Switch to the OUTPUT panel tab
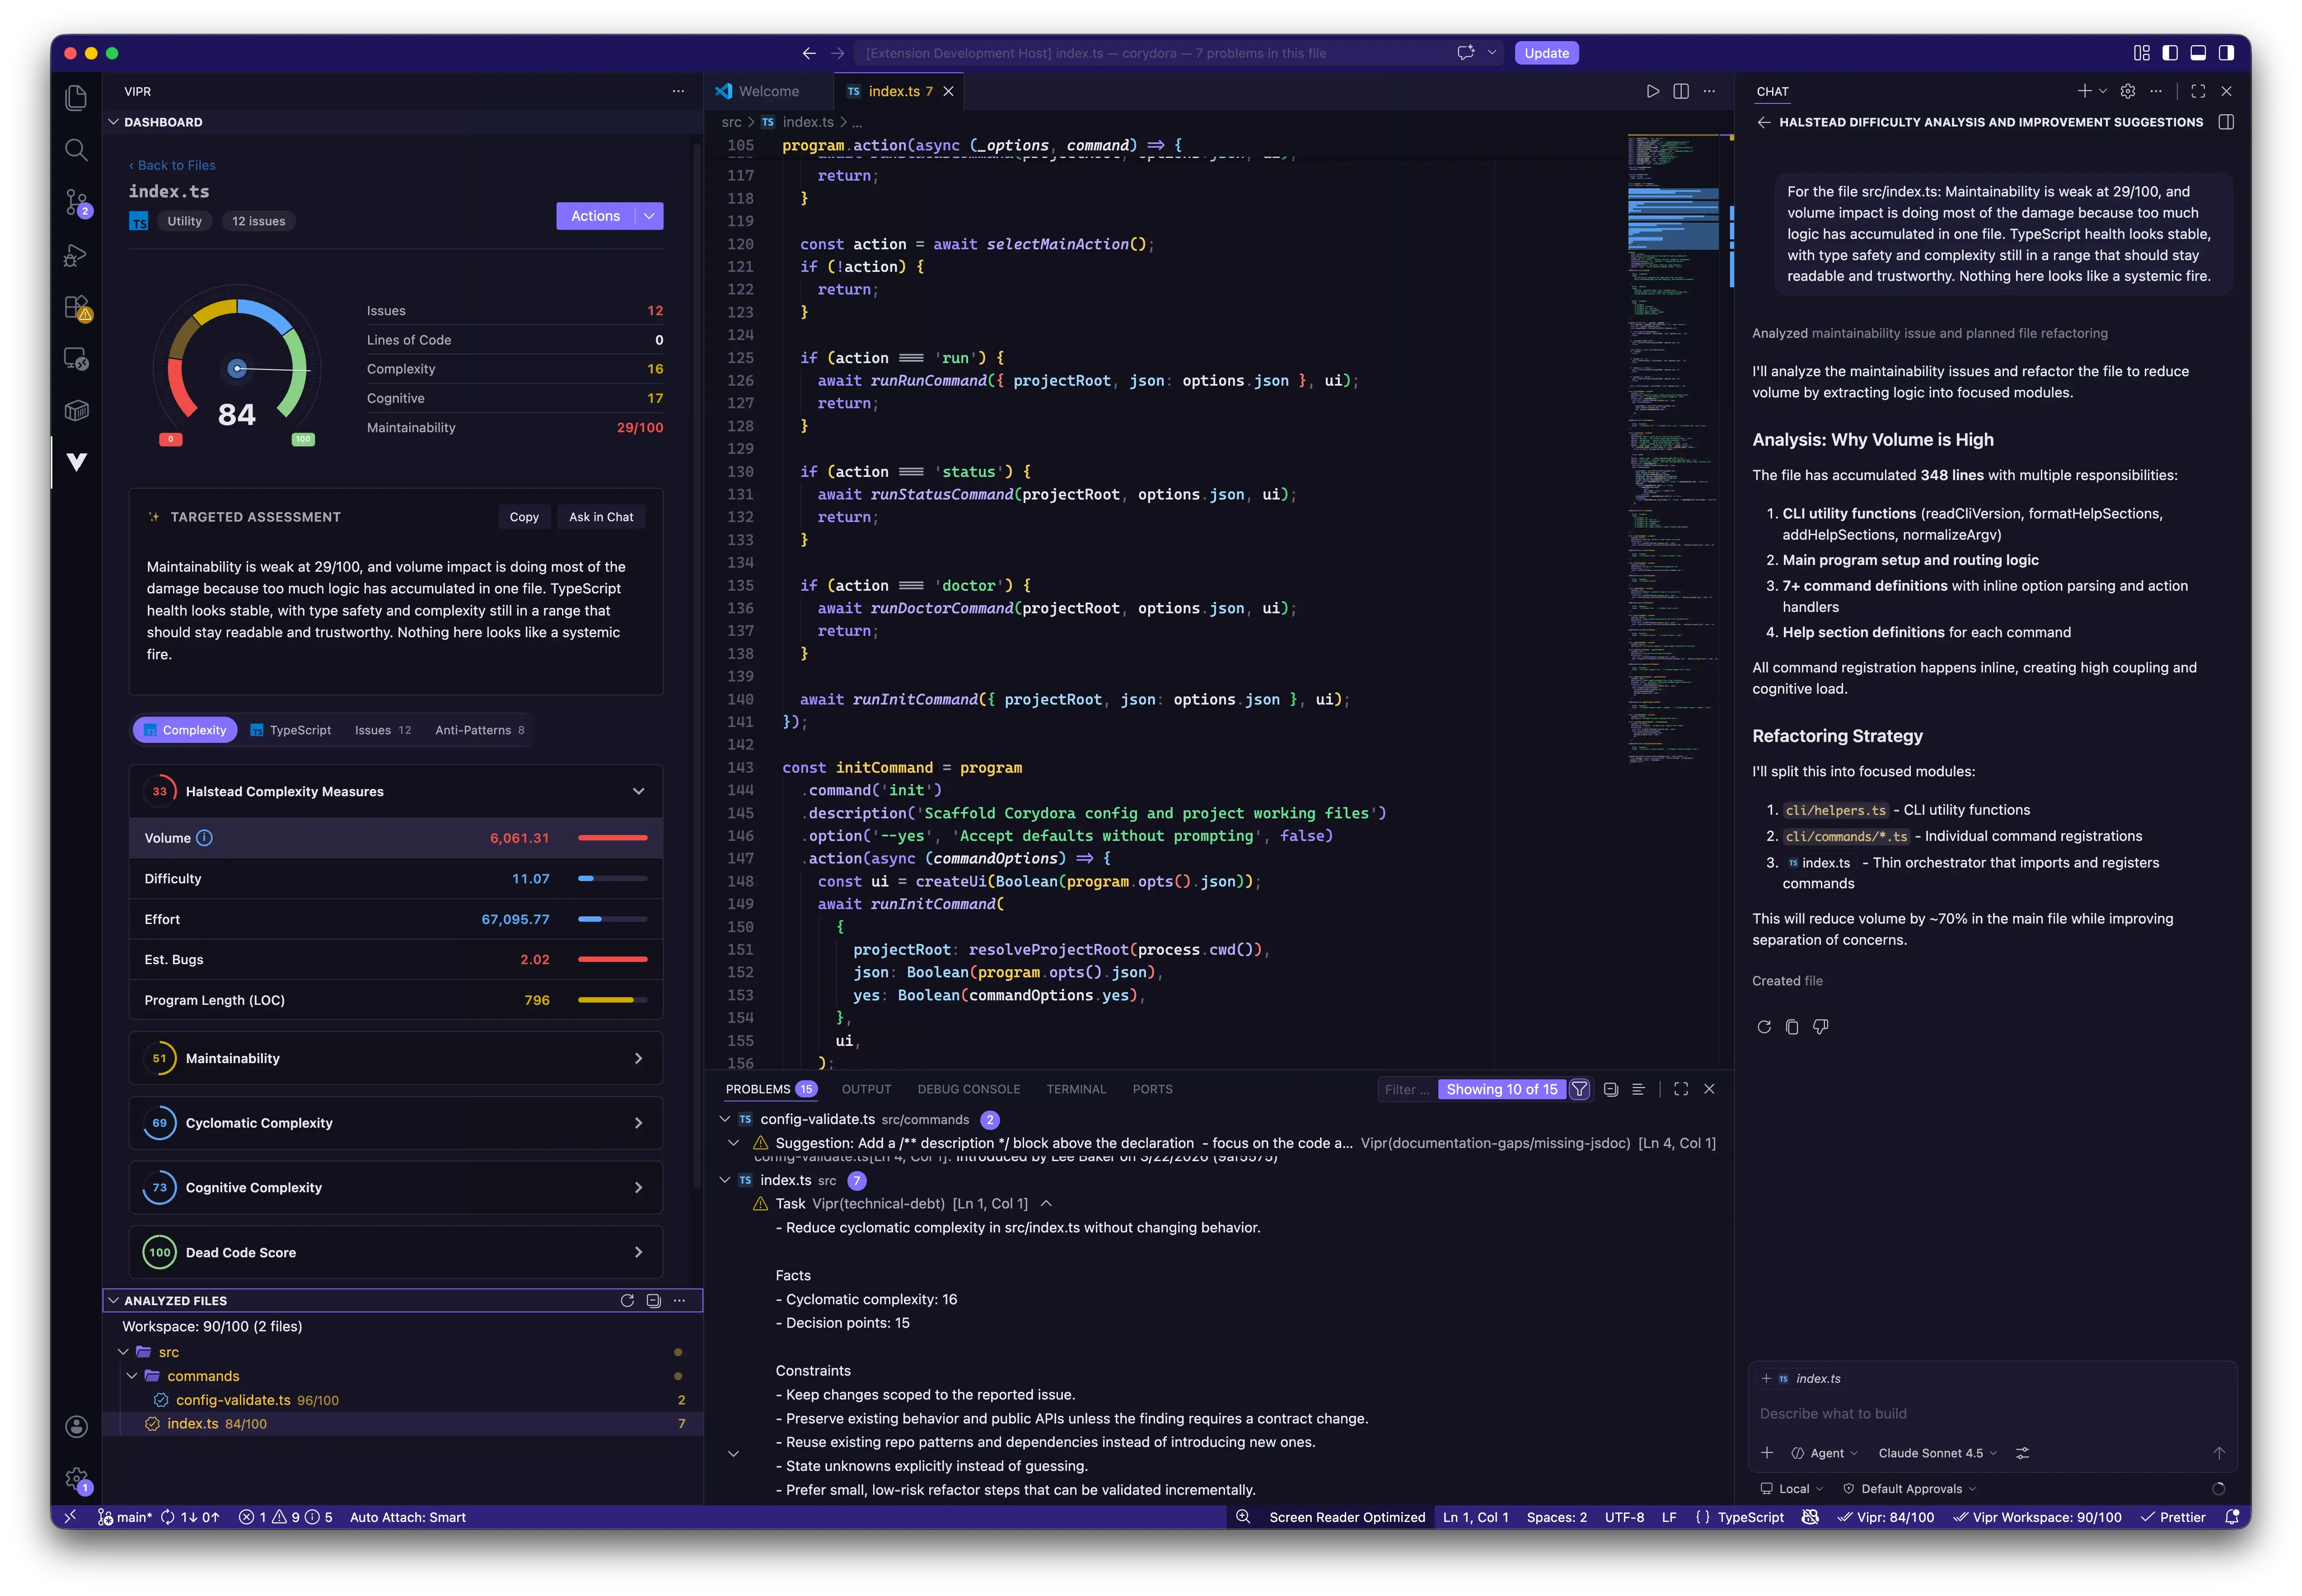Image resolution: width=2302 pixels, height=1596 pixels. coord(866,1089)
